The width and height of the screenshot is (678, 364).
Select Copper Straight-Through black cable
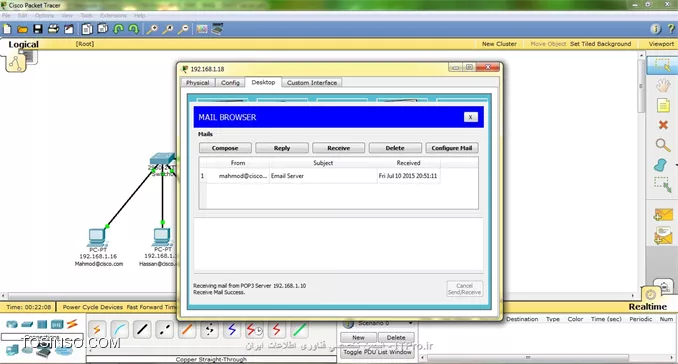142,330
